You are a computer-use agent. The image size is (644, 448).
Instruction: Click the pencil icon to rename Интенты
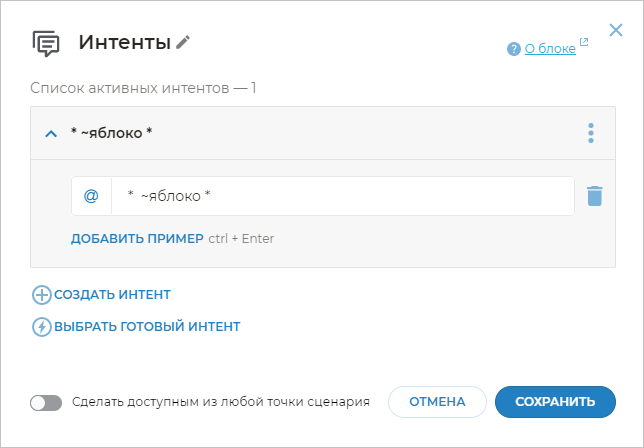183,42
